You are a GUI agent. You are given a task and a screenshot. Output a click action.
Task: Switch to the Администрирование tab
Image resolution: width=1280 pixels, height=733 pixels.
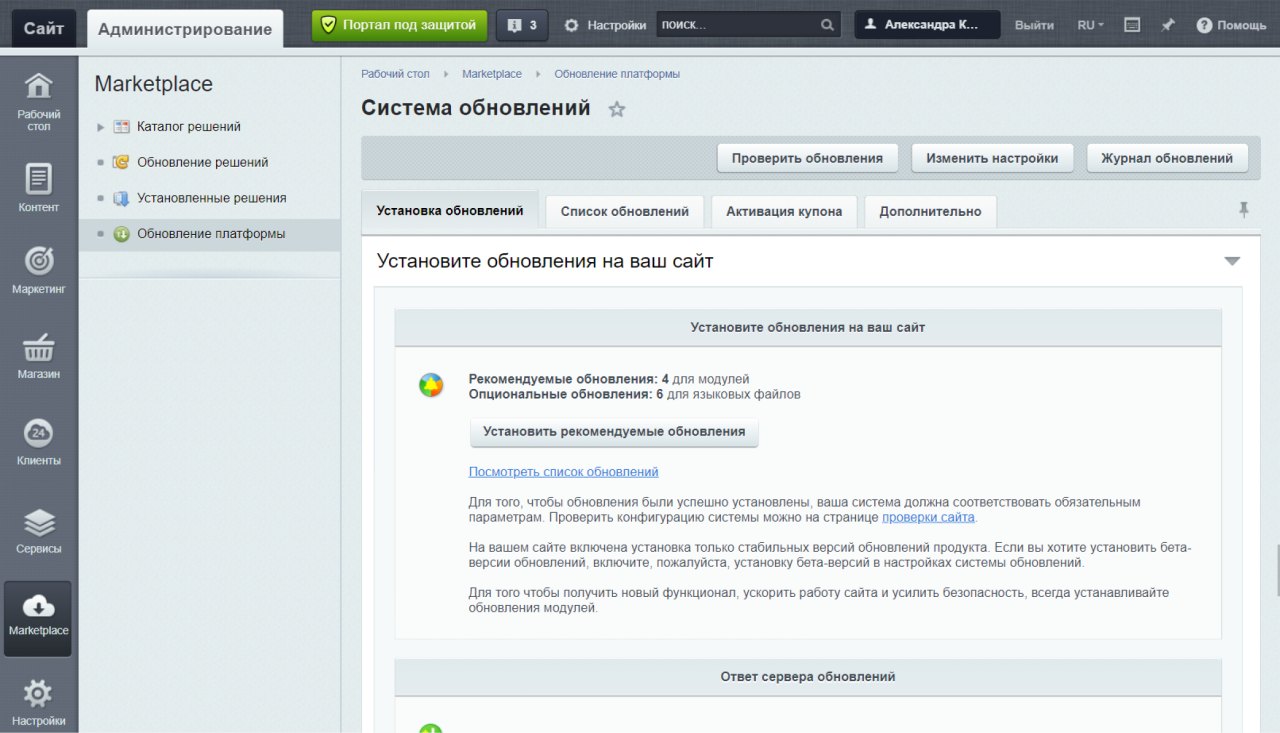185,29
